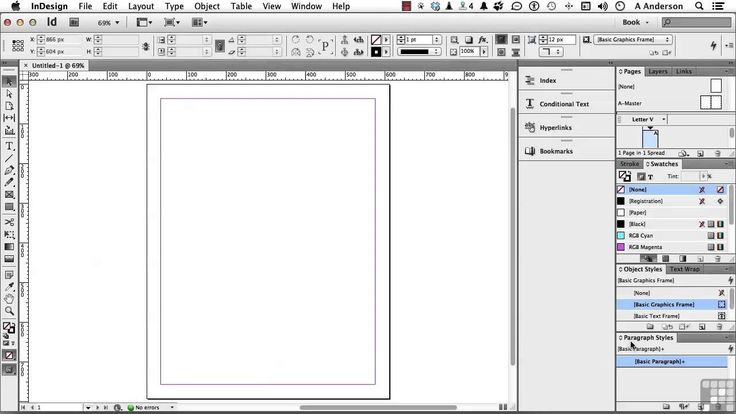Select the Selection tool in toolbox
Screen dimensions: 736x414
pos(9,82)
